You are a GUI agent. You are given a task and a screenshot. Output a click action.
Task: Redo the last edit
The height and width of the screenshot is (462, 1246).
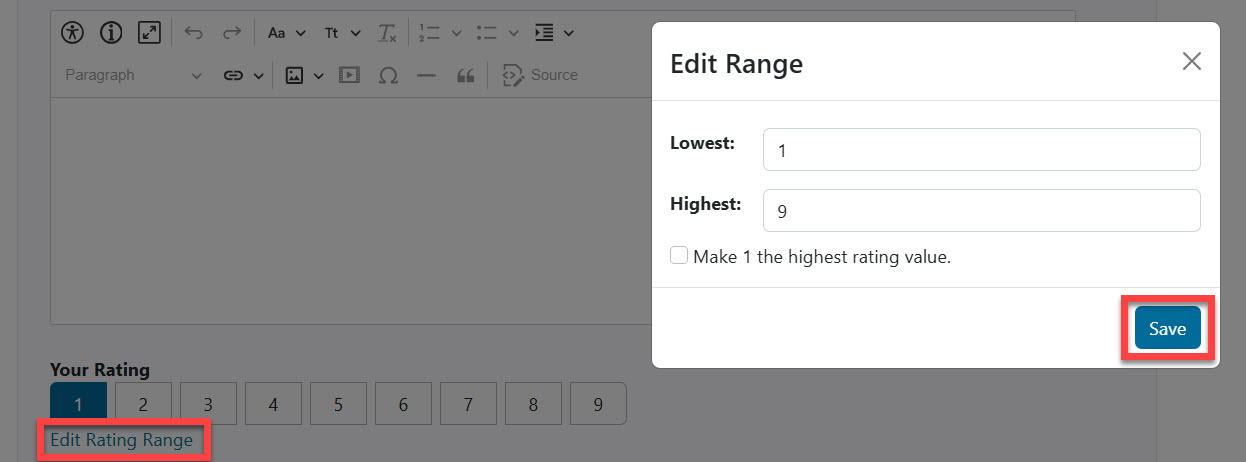(x=232, y=33)
